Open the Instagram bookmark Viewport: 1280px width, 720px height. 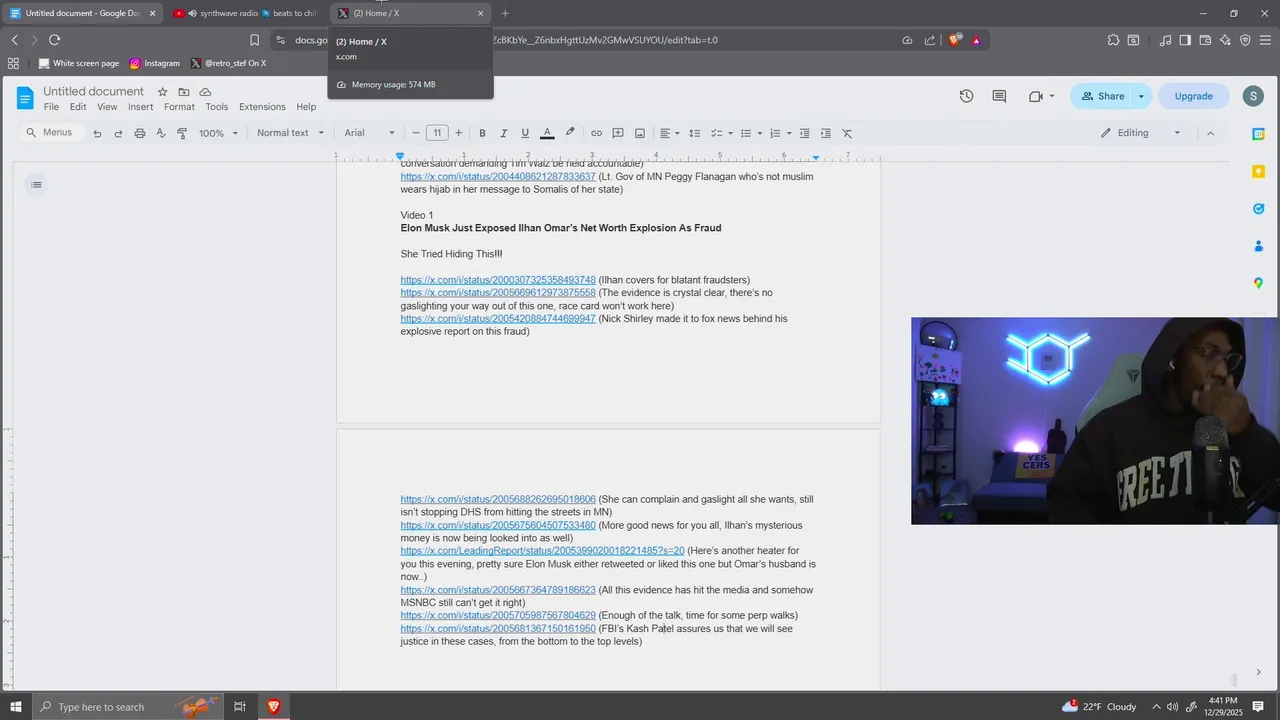tap(154, 63)
